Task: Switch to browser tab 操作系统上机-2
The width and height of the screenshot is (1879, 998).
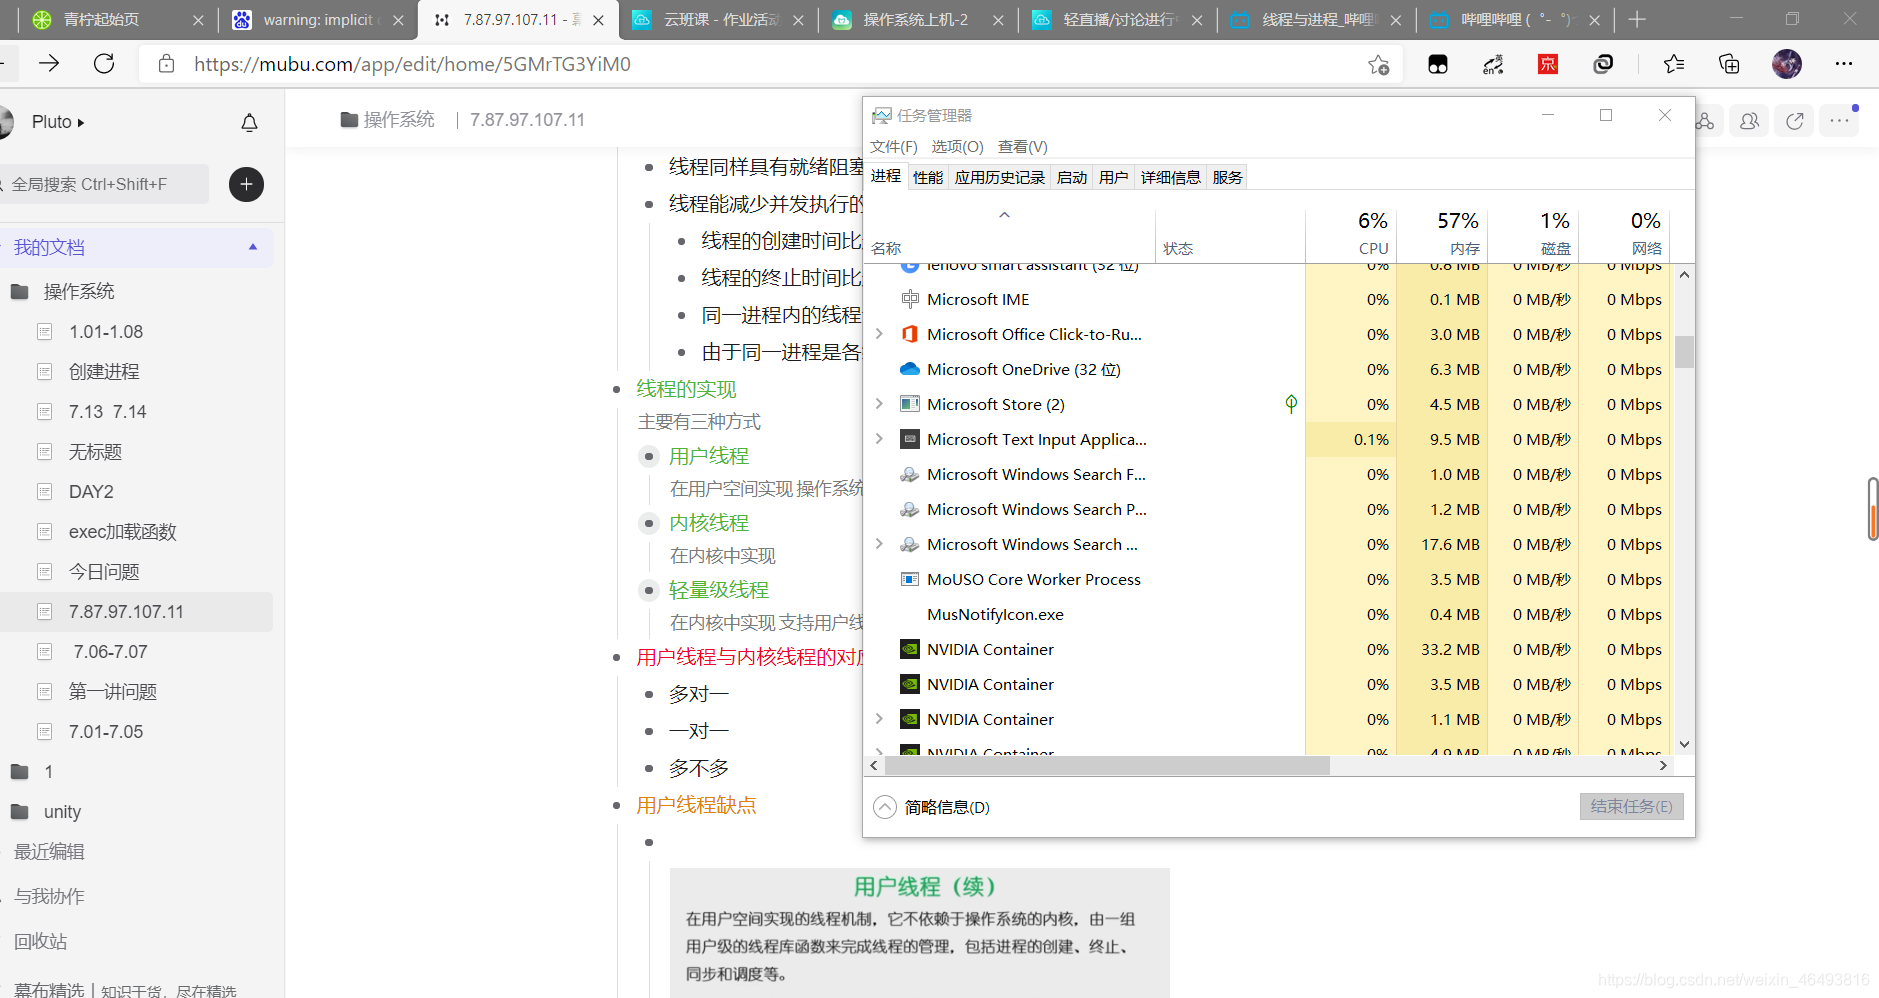Action: click(916, 20)
